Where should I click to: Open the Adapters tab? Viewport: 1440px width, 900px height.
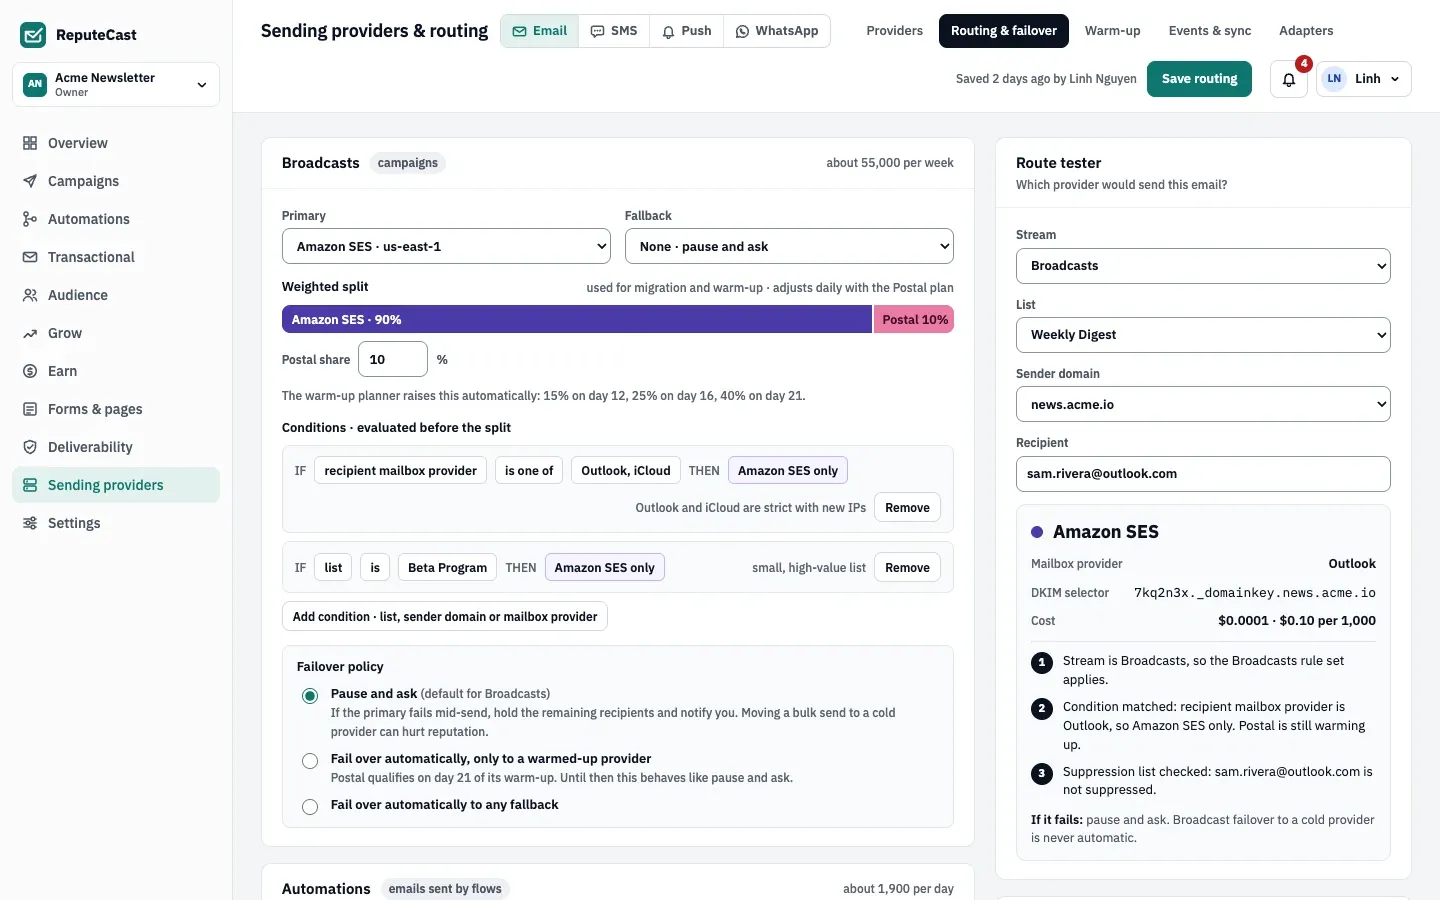(1306, 31)
